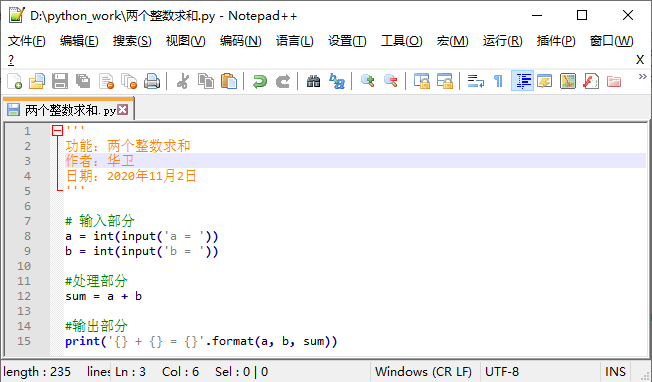
Task: Toggle synchronize horizontal scrolling icon
Action: tap(445, 81)
